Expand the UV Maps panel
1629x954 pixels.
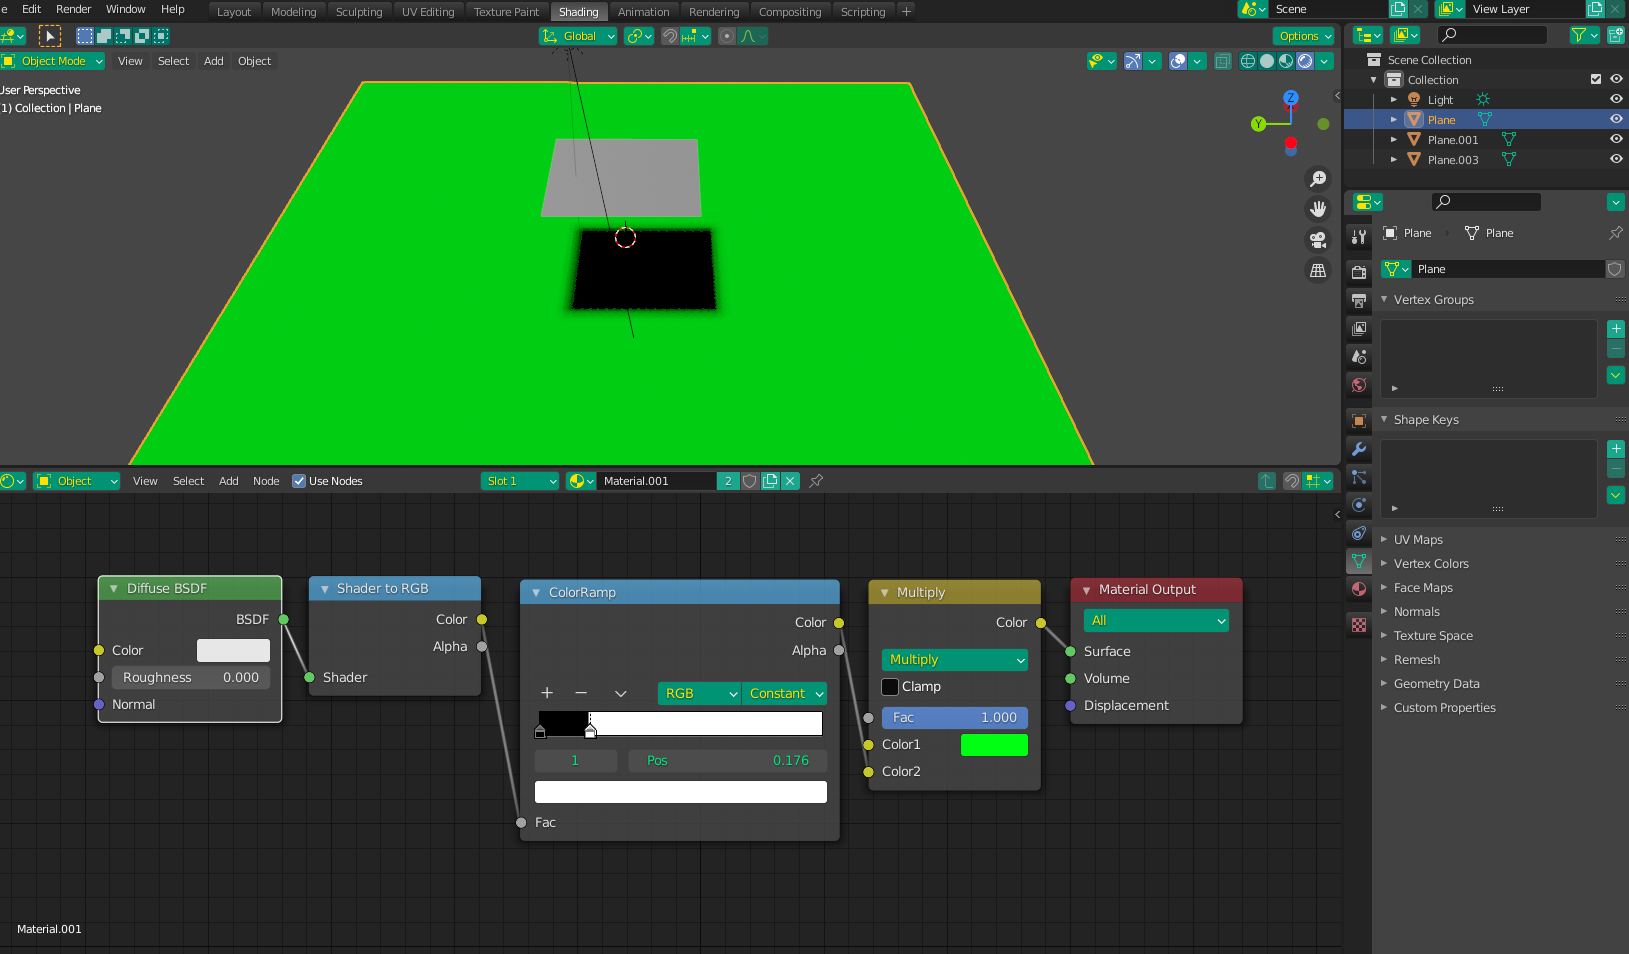(1418, 540)
